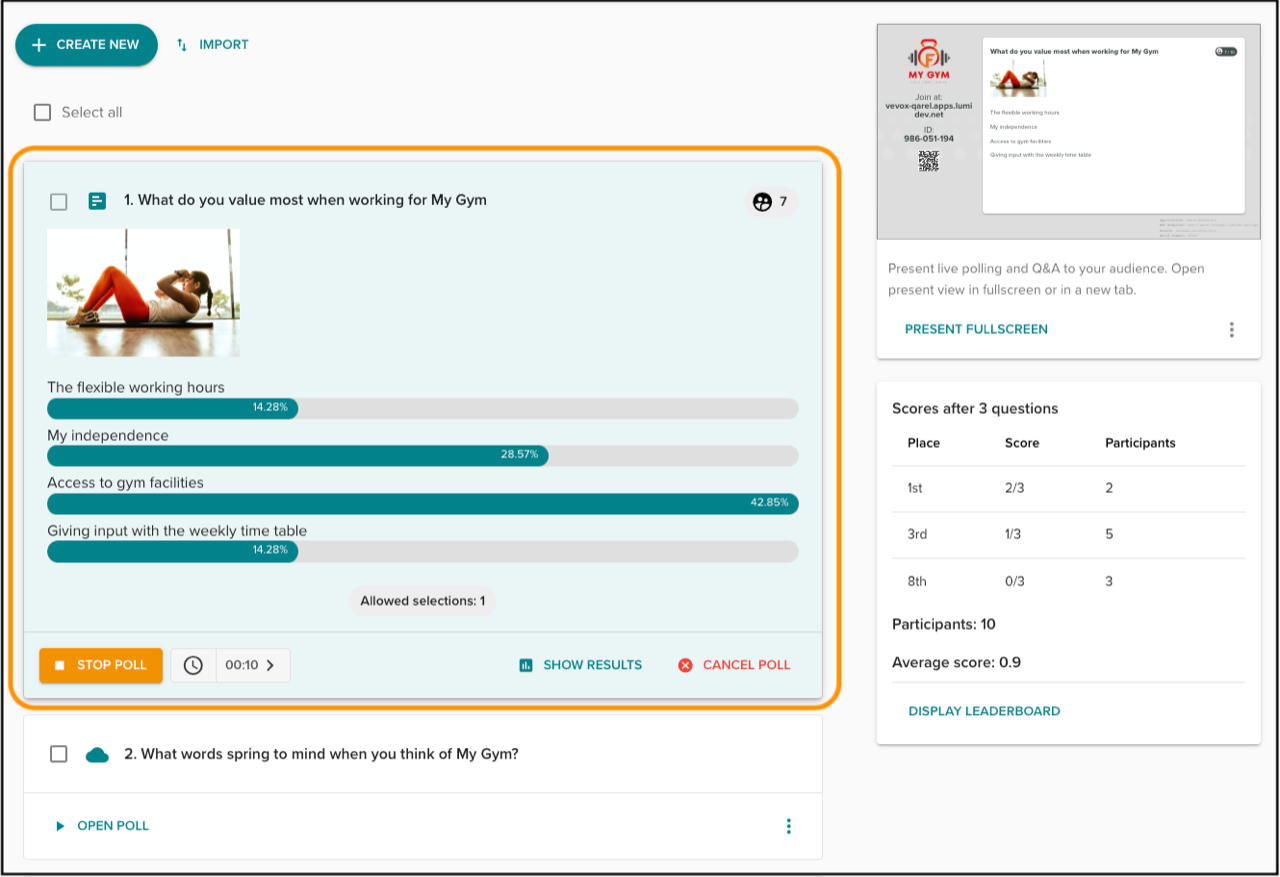The image size is (1280, 877).
Task: Click the red X icon beside CANCEL POLL
Action: click(684, 664)
